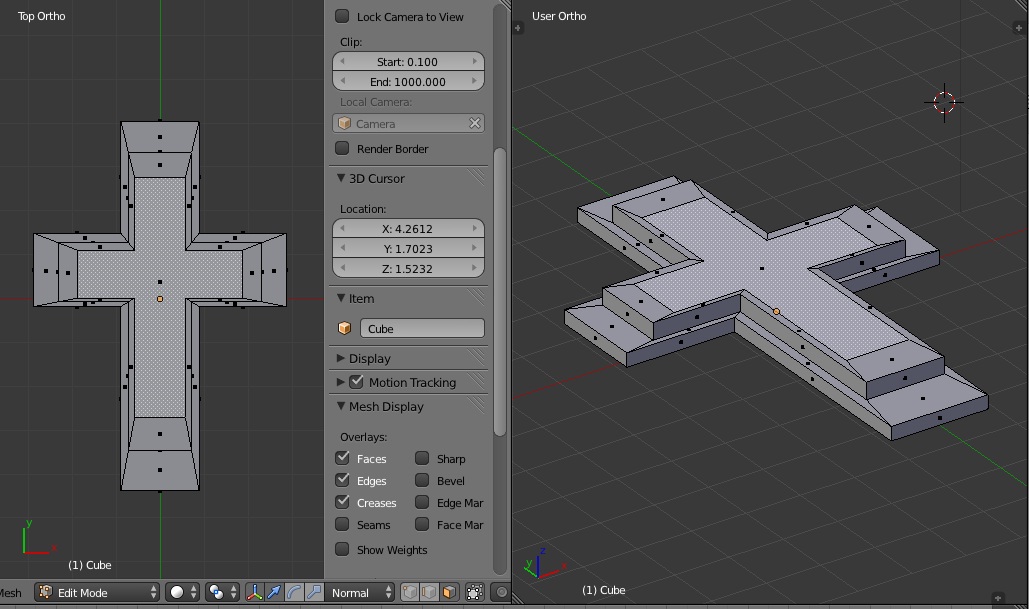This screenshot has width=1029, height=609.
Task: Click the Cube item name field
Action: [421, 328]
